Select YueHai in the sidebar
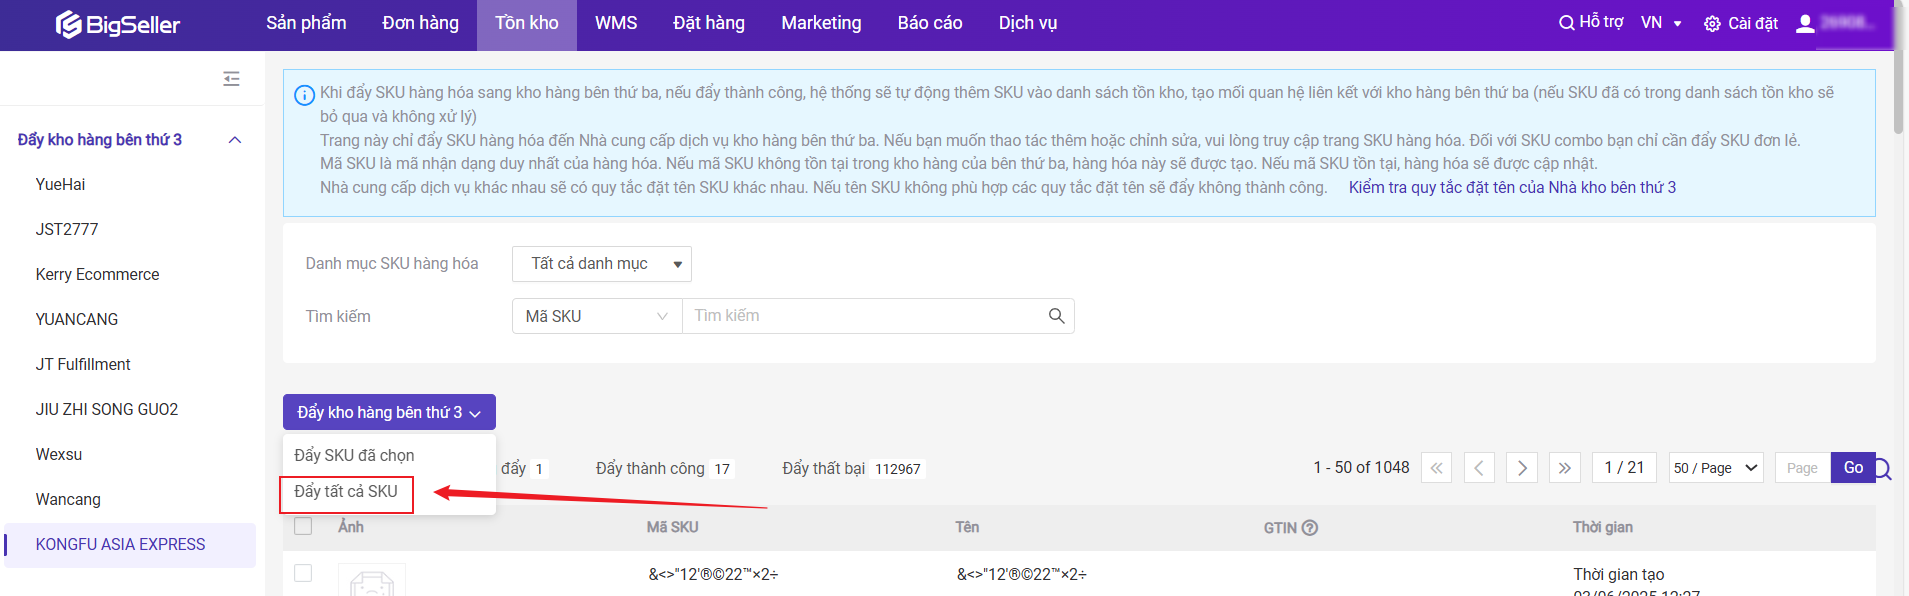The height and width of the screenshot is (596, 1909). click(60, 184)
